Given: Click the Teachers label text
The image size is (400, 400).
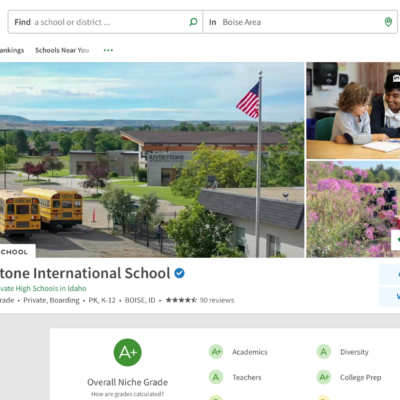Looking at the screenshot, I should click(247, 377).
